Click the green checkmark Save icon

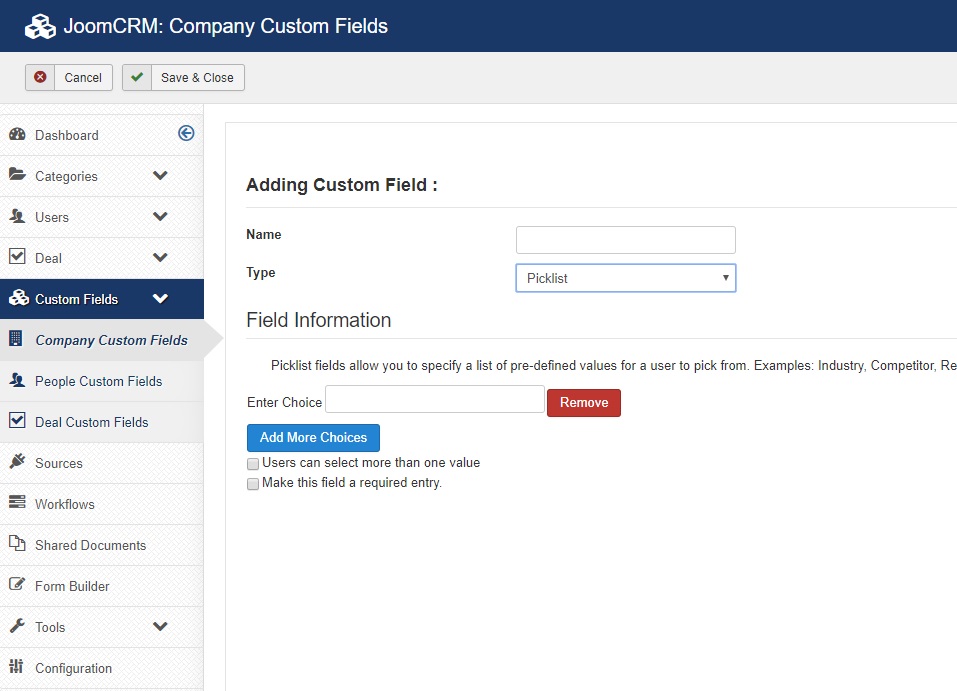coord(137,77)
